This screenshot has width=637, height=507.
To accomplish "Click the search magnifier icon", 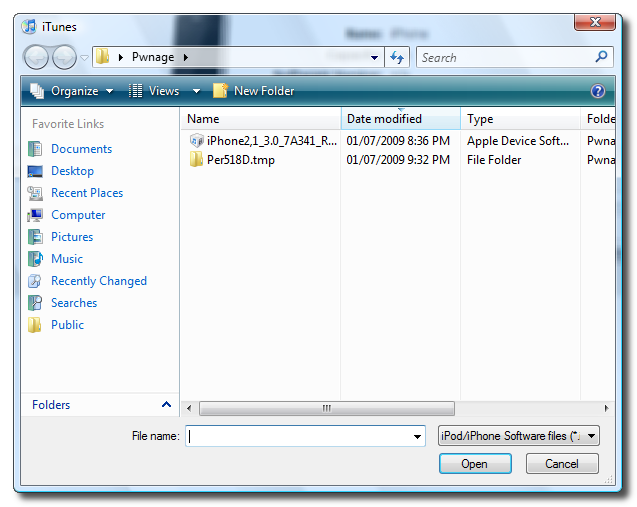I will tap(601, 56).
